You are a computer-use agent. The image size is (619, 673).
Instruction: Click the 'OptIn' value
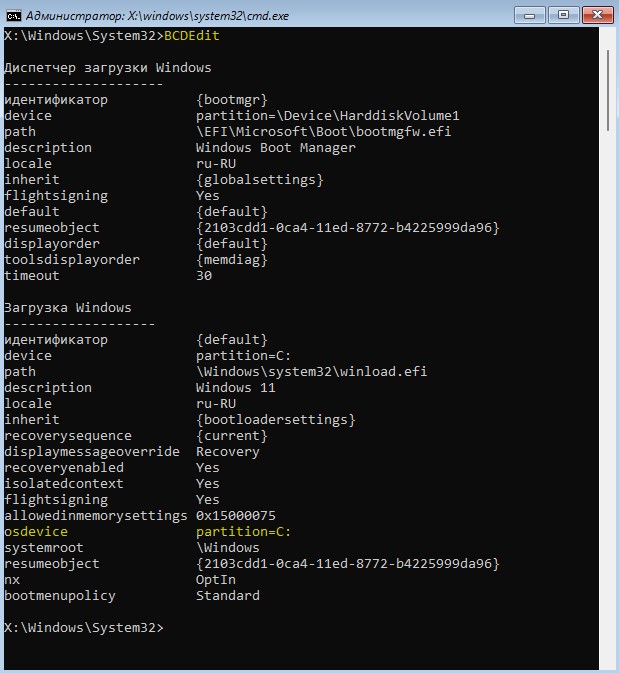click(x=216, y=580)
